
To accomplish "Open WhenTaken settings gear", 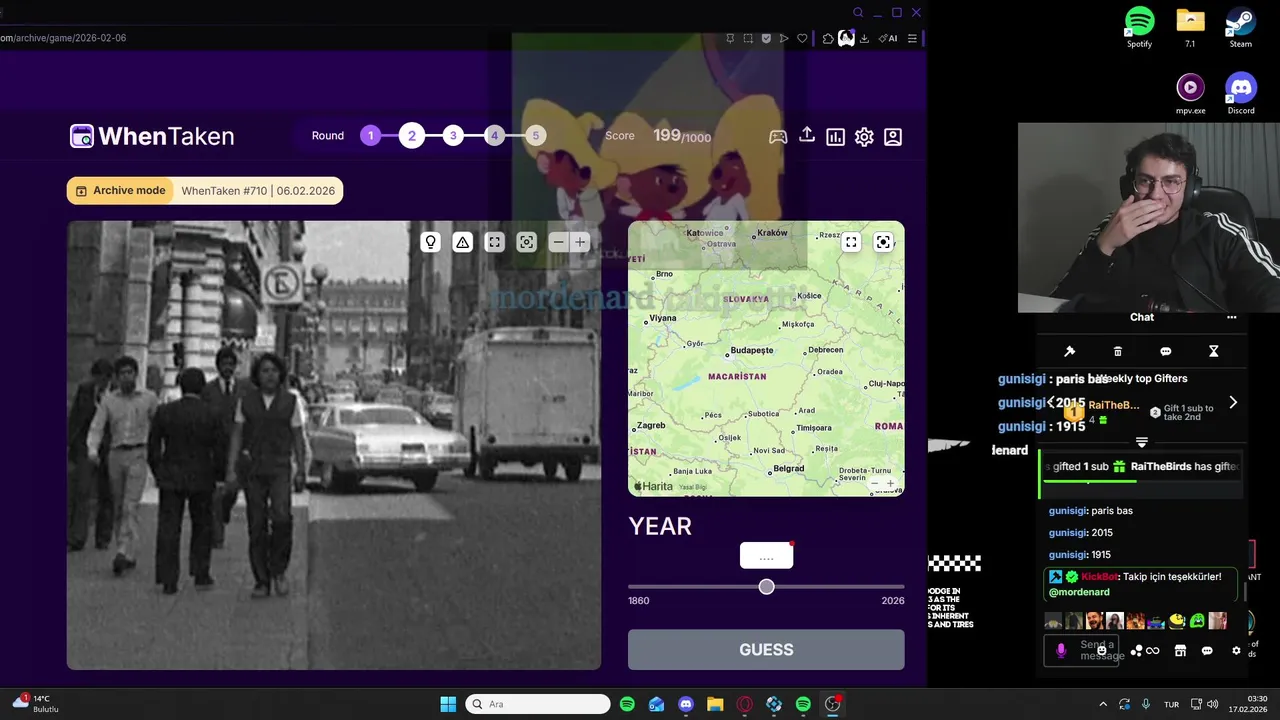I will point(864,137).
